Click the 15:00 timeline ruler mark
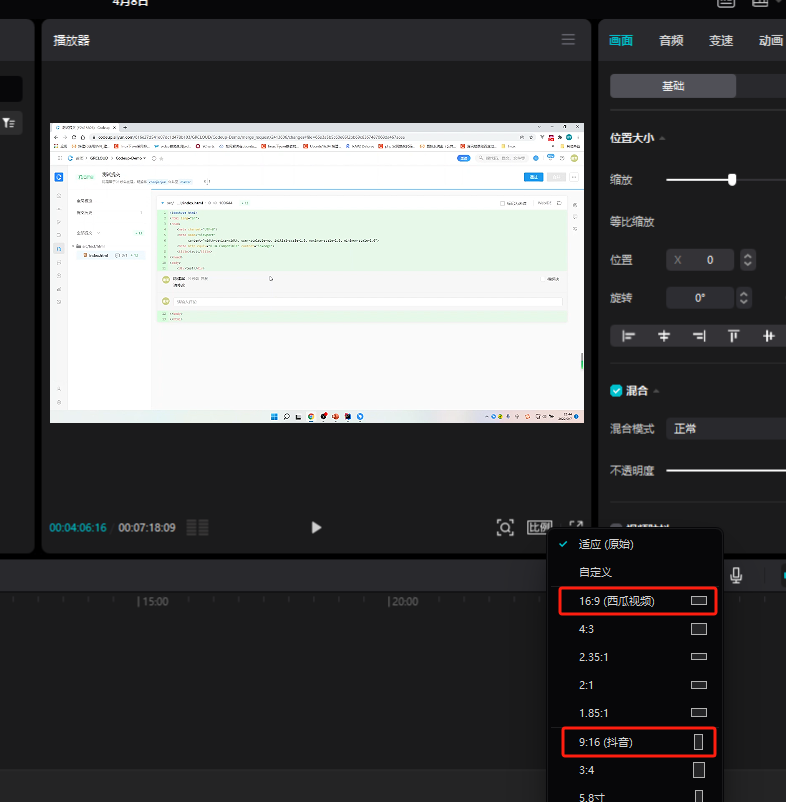 [153, 602]
